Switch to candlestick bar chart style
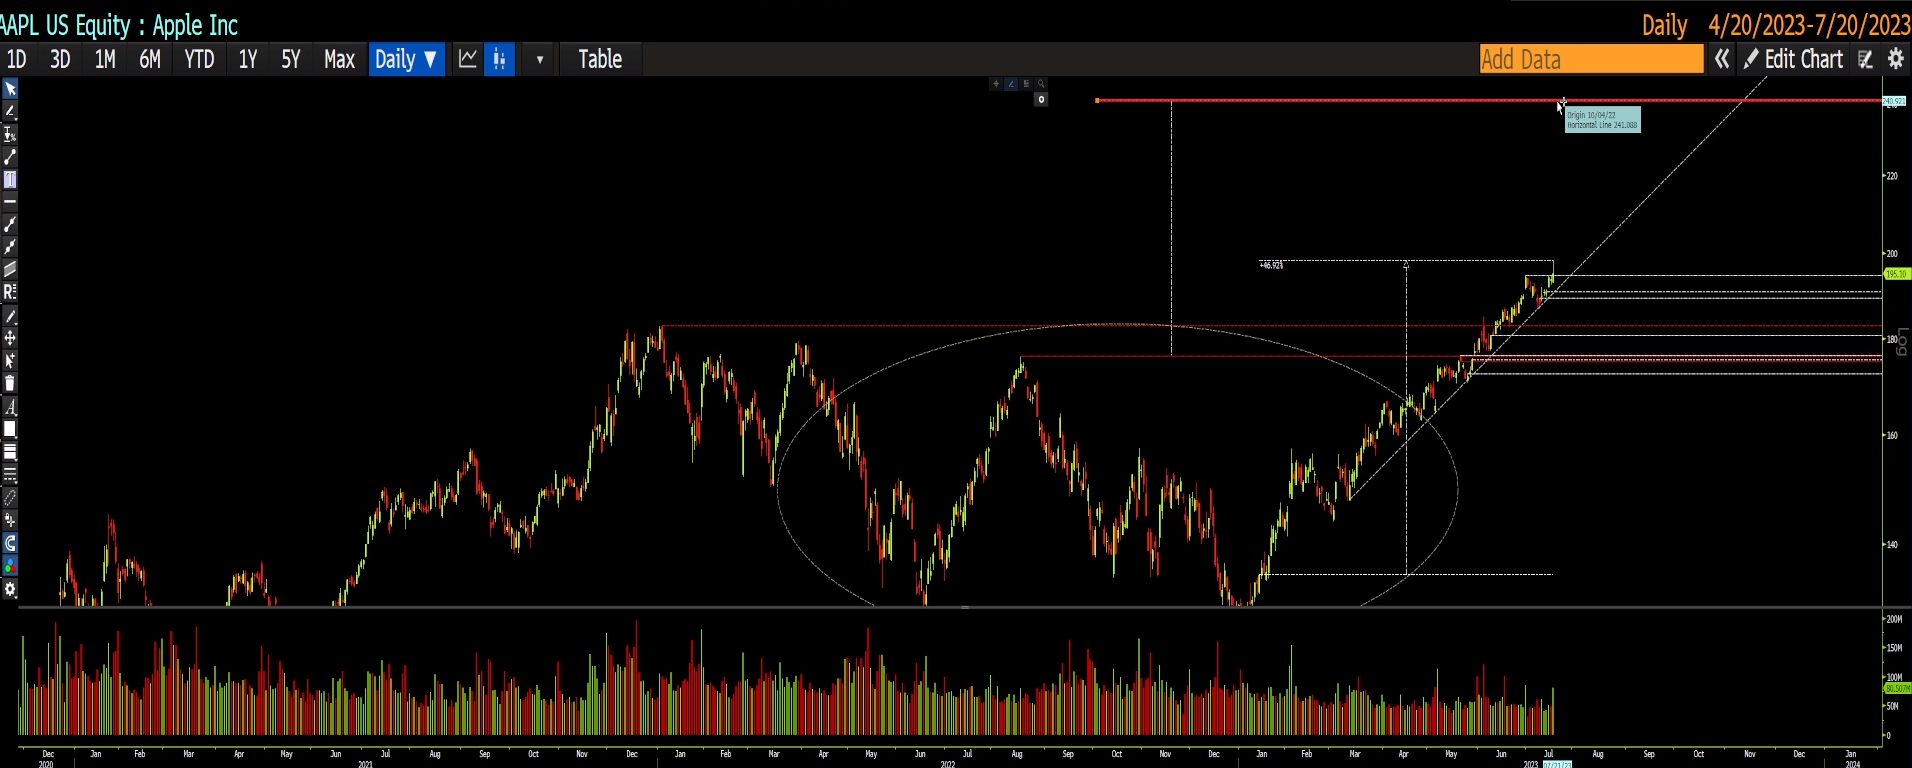The width and height of the screenshot is (1912, 768). point(499,59)
